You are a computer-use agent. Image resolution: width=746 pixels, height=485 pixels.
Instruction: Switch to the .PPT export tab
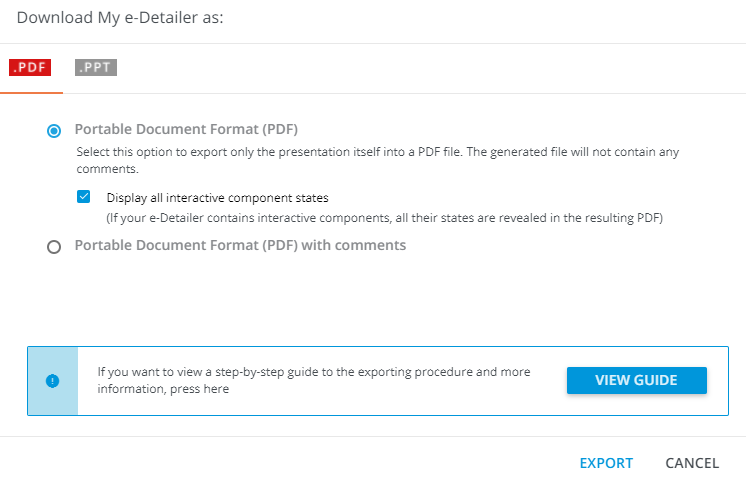[x=96, y=69]
